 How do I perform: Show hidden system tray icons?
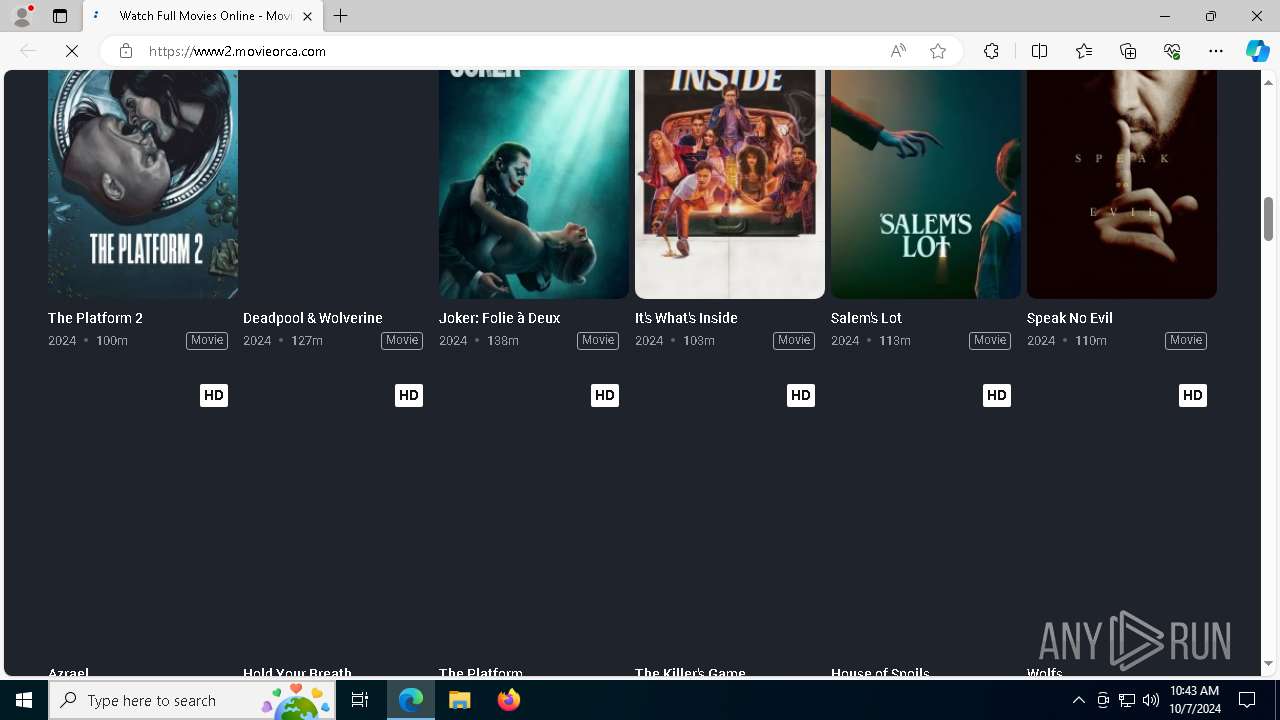1078,700
